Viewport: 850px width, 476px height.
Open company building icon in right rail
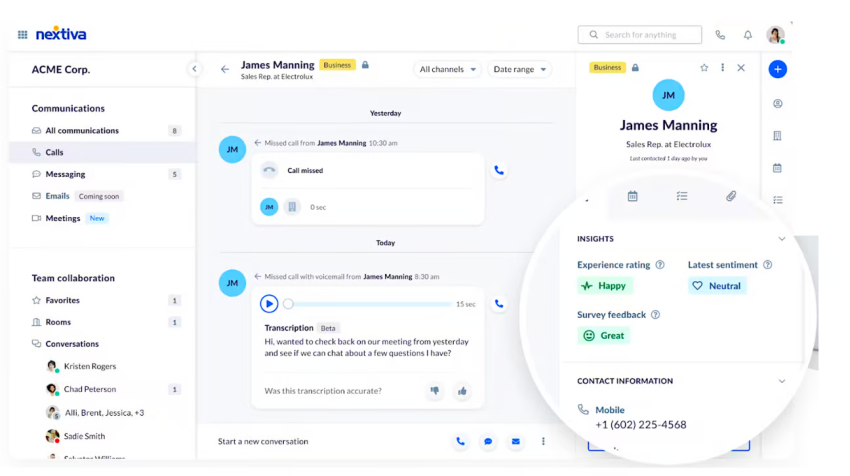coord(777,136)
